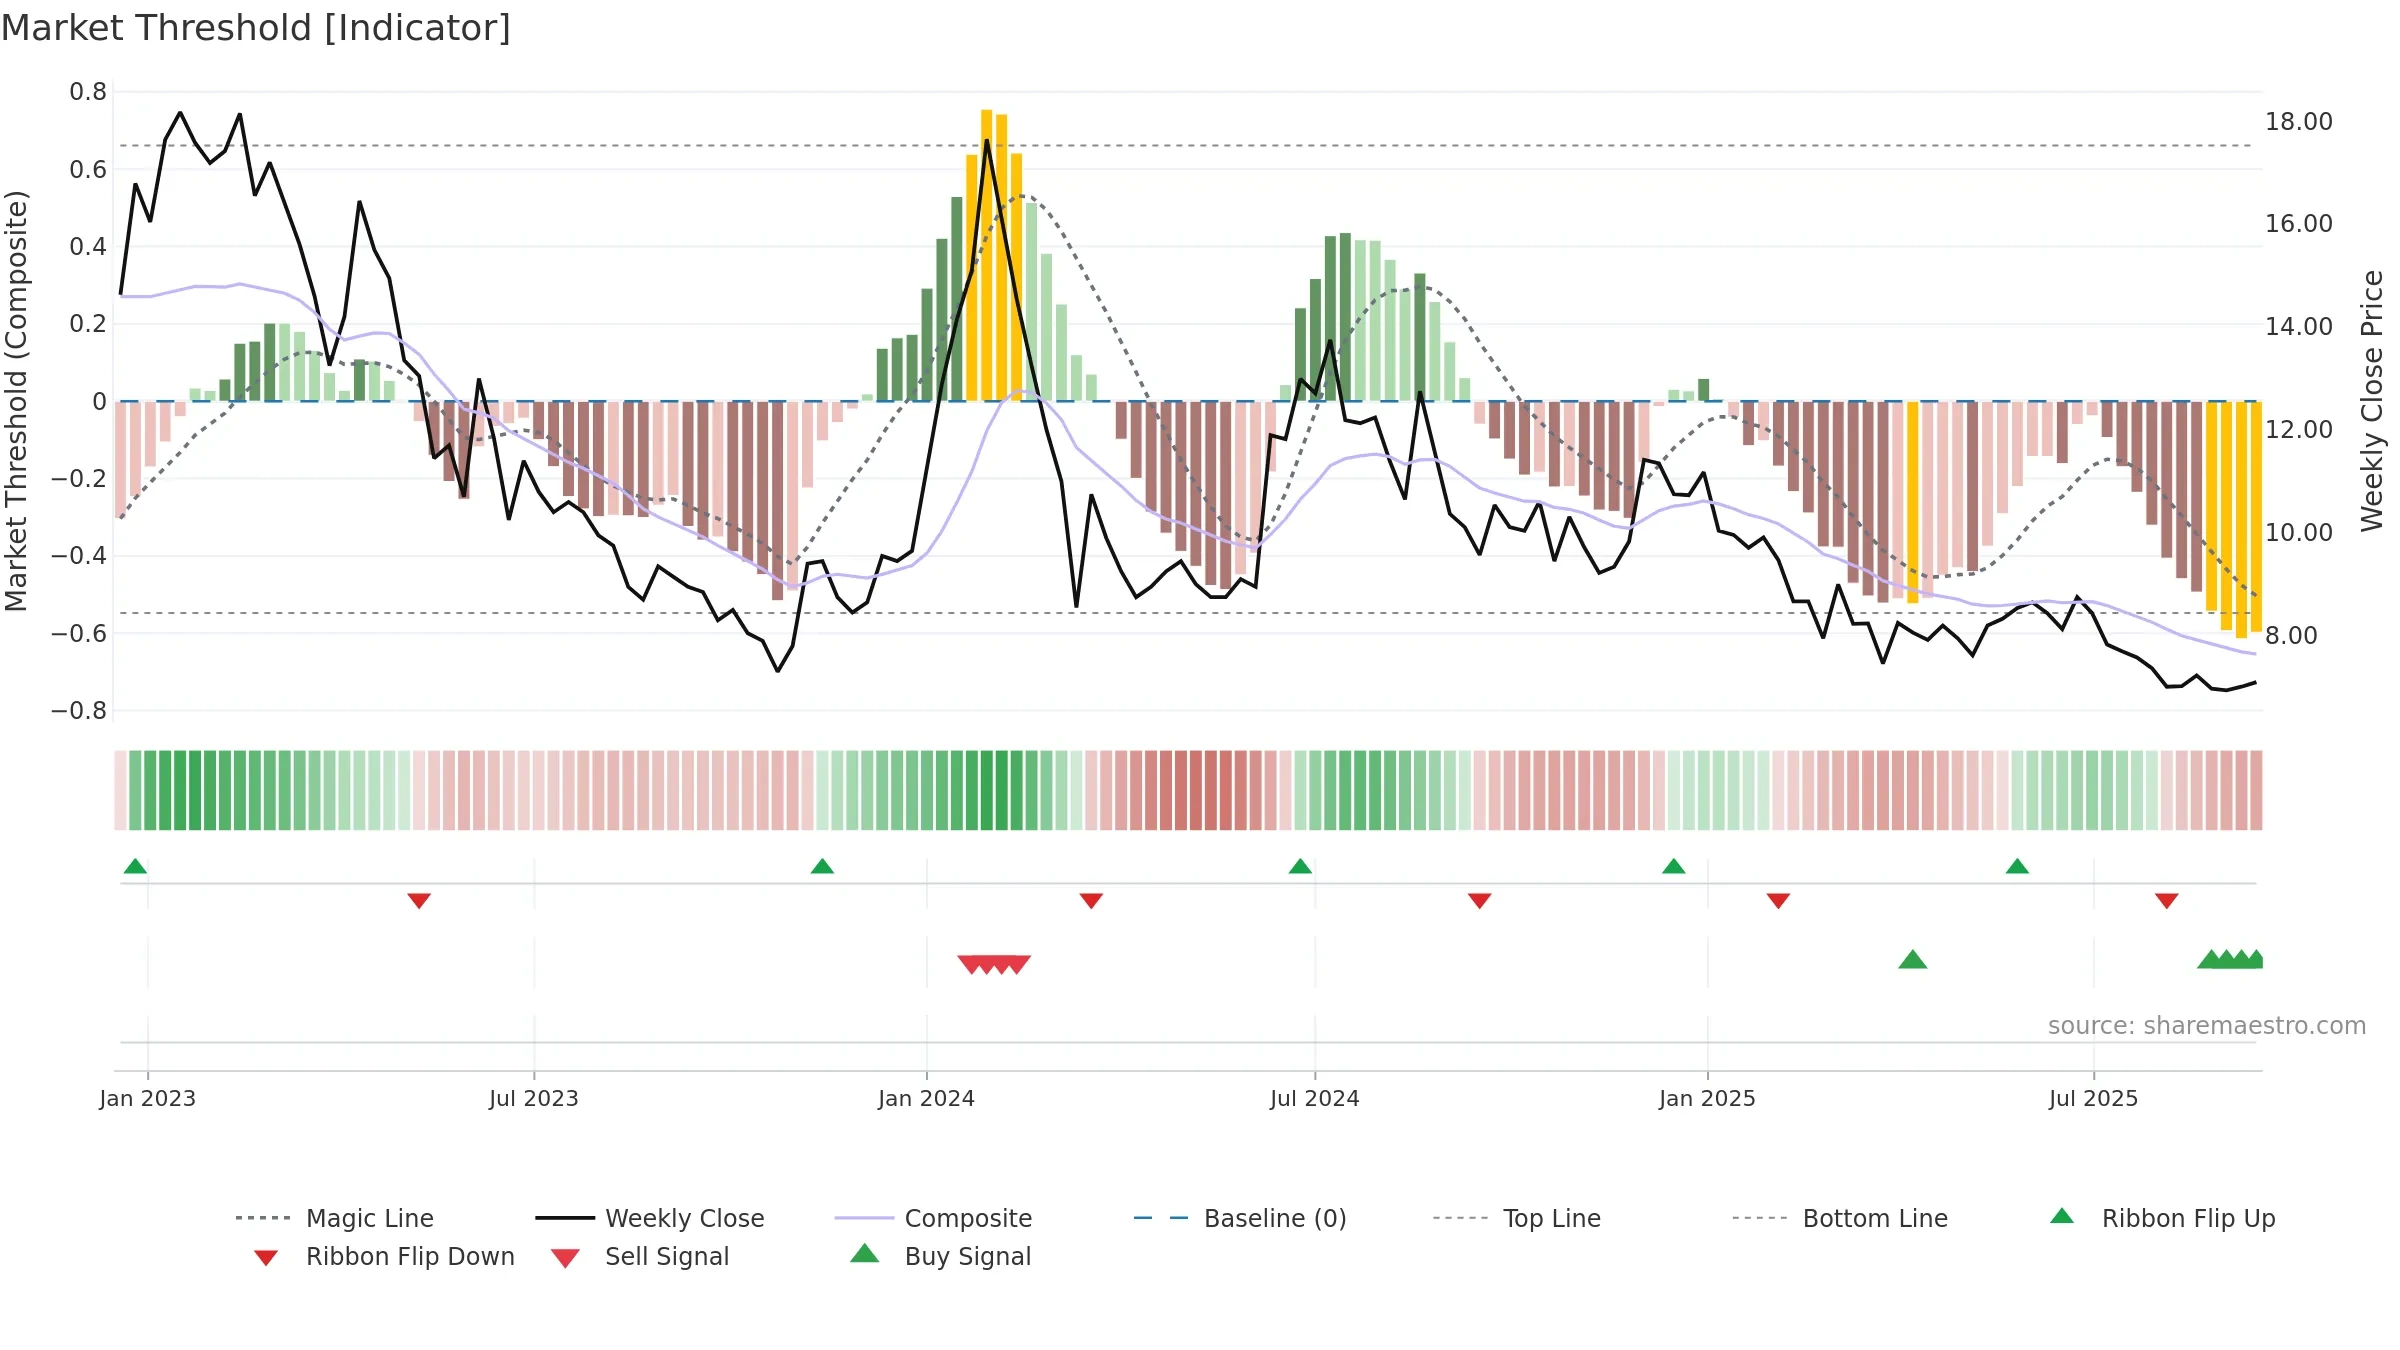This screenshot has height=1350, width=2400.
Task: Click the single buy signal marker in spring 2025
Action: click(1912, 960)
